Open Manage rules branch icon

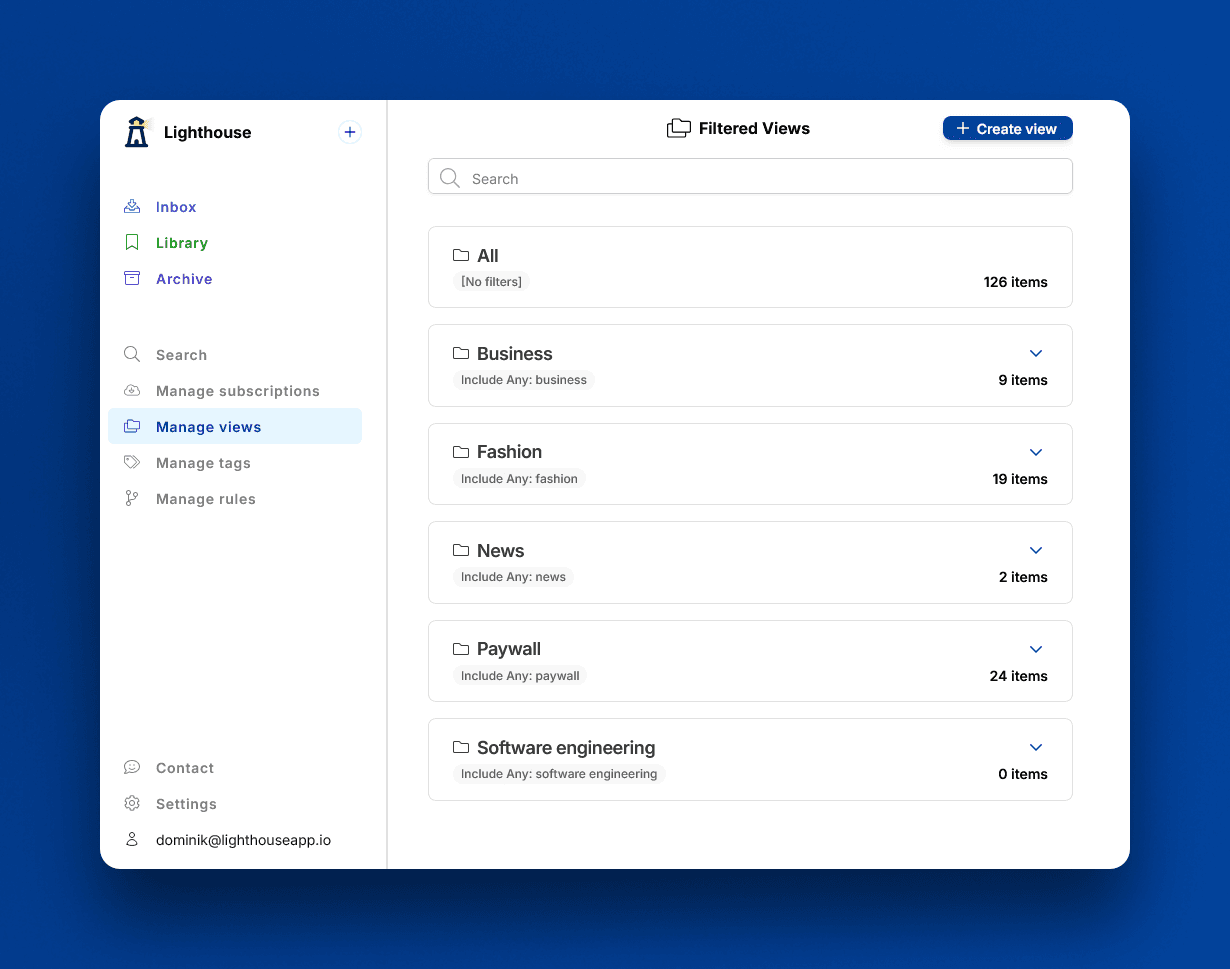132,499
